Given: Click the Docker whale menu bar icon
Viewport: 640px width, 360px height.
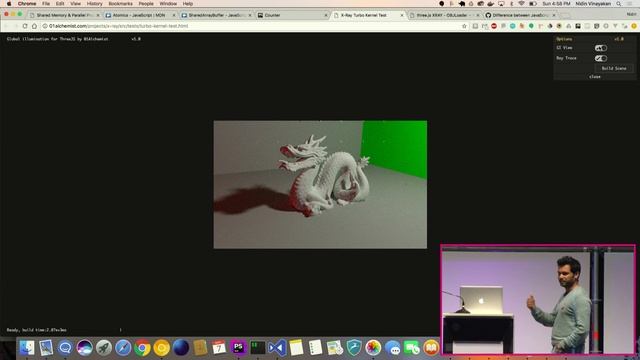Looking at the screenshot, I should 491,4.
